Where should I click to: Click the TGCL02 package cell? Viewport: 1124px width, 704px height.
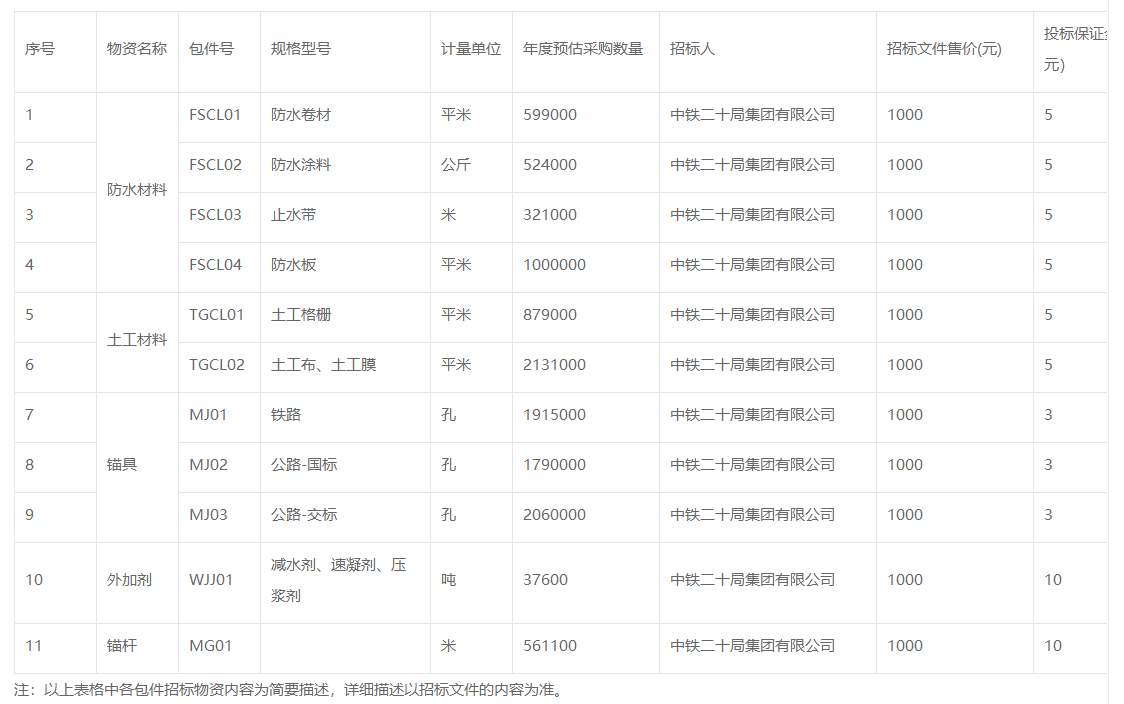[x=217, y=365]
